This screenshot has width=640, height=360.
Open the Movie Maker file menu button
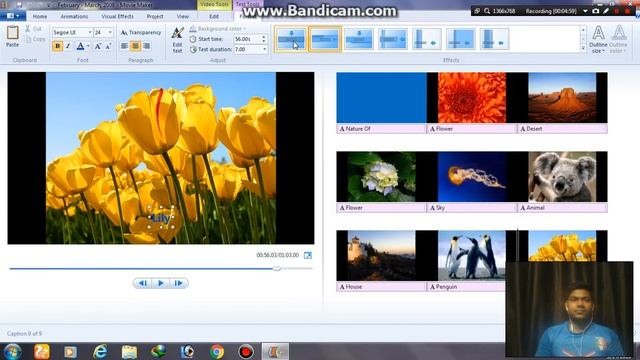click(x=13, y=16)
